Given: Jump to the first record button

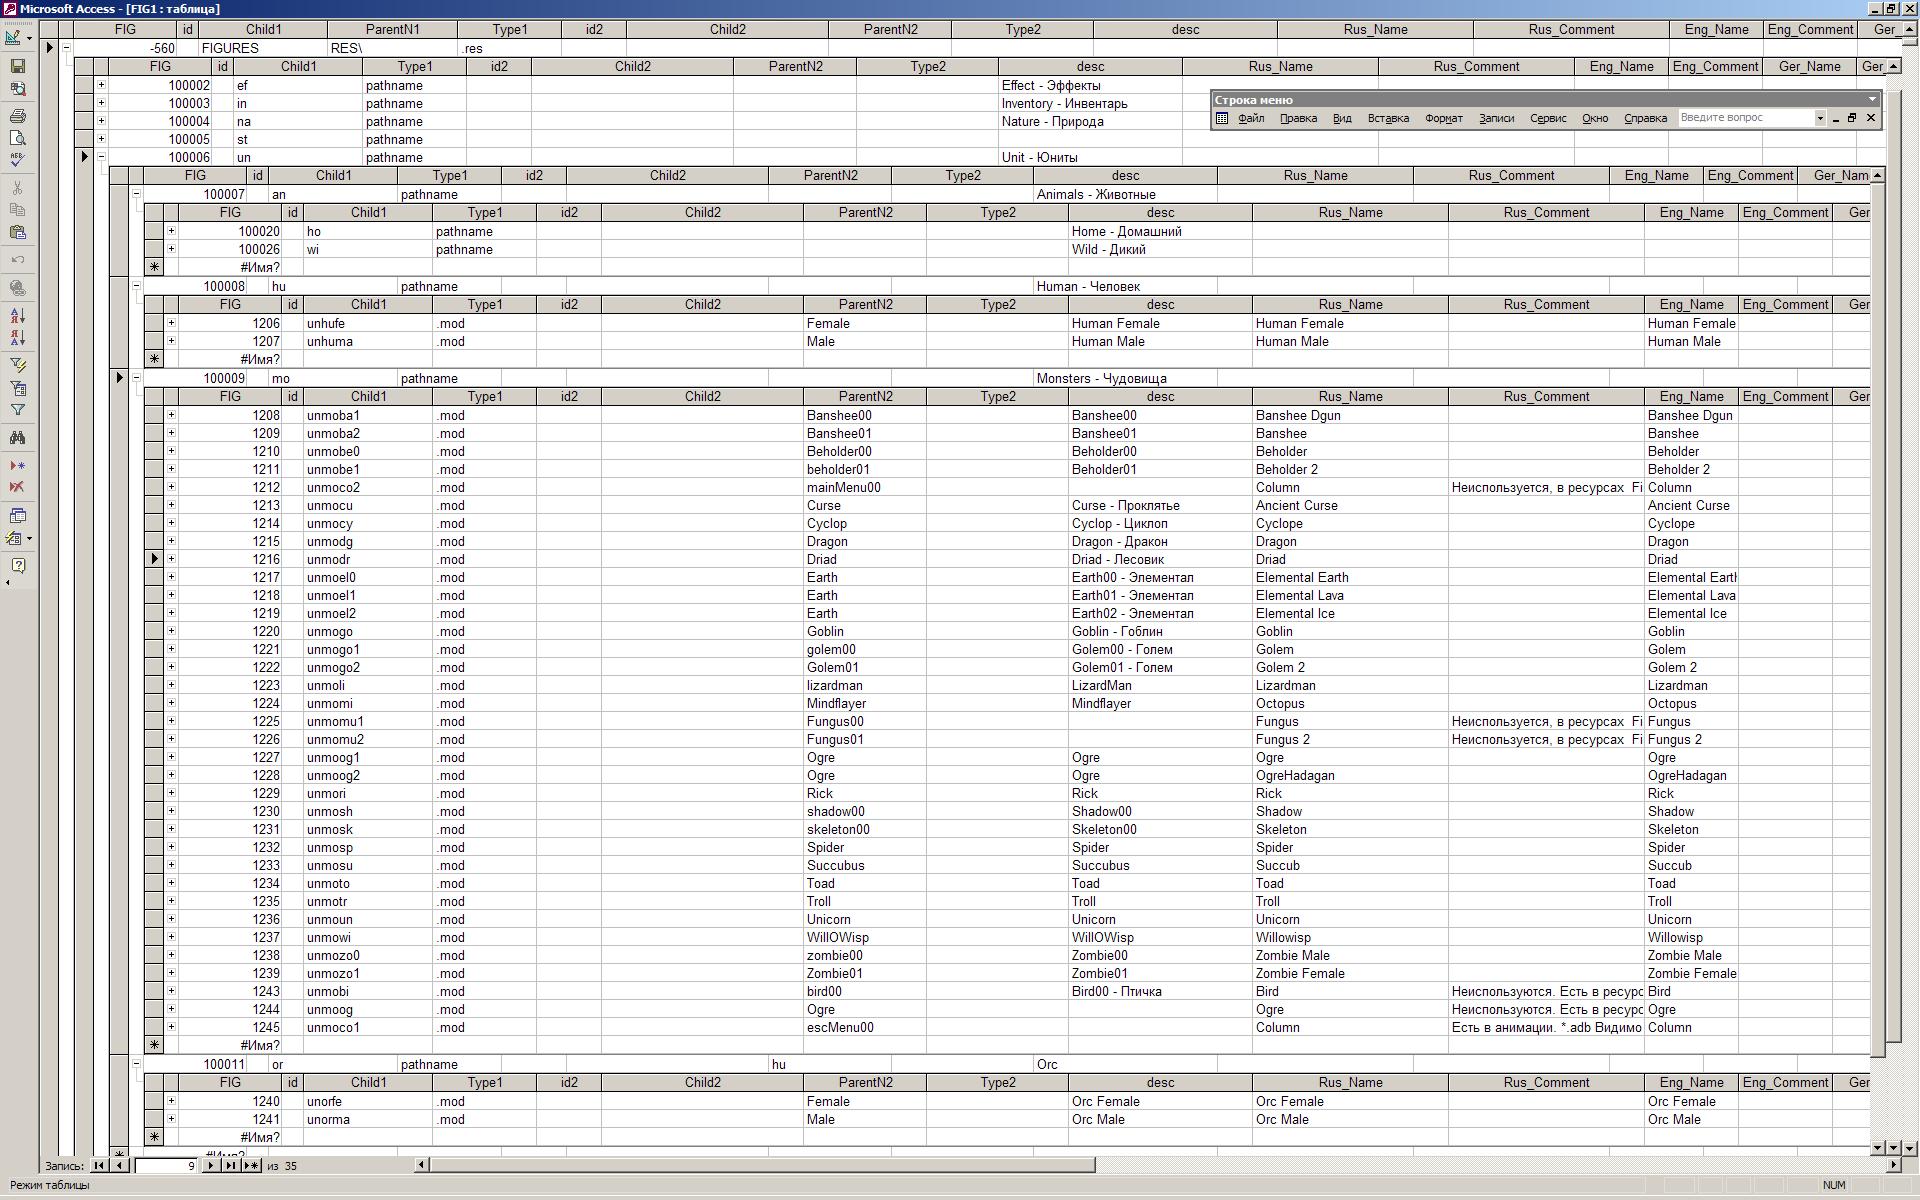Looking at the screenshot, I should (99, 1165).
